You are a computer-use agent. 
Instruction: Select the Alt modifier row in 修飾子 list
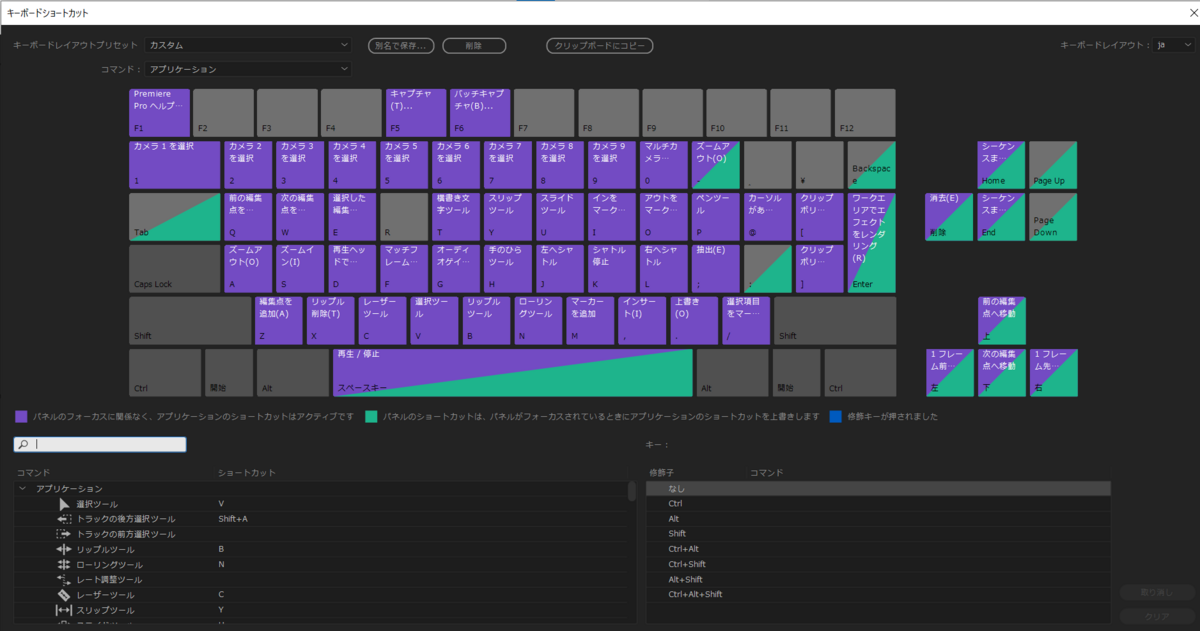click(878, 519)
